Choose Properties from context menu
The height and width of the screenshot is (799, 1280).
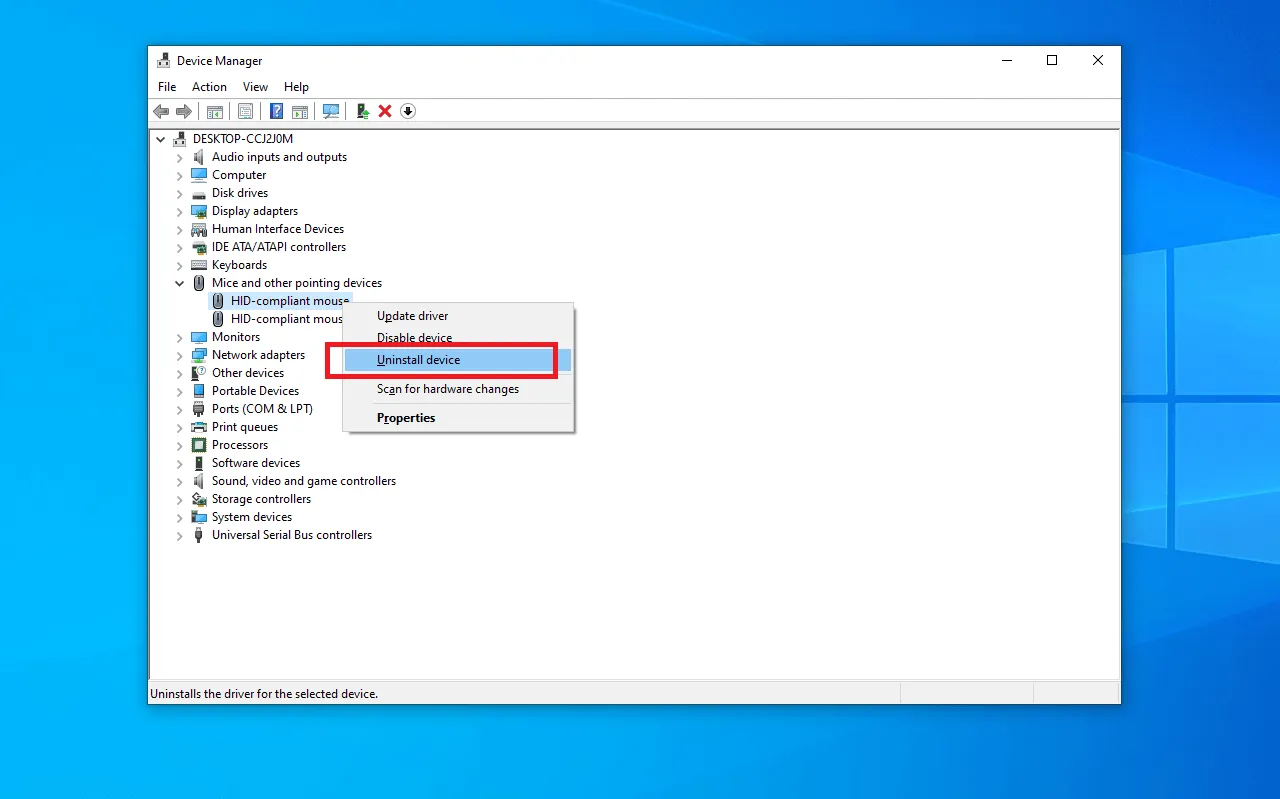(458, 418)
